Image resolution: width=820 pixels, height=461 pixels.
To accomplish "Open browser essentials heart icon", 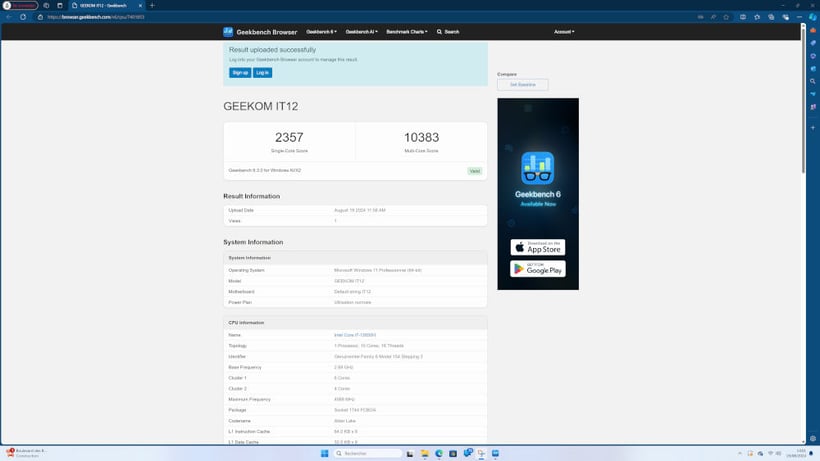I will (x=785, y=17).
